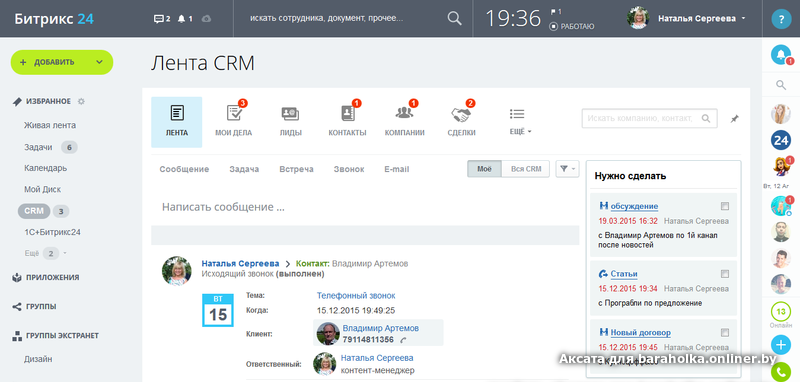The height and width of the screenshot is (382, 800).
Task: Open the chat messages icon in header
Action: [x=158, y=19]
